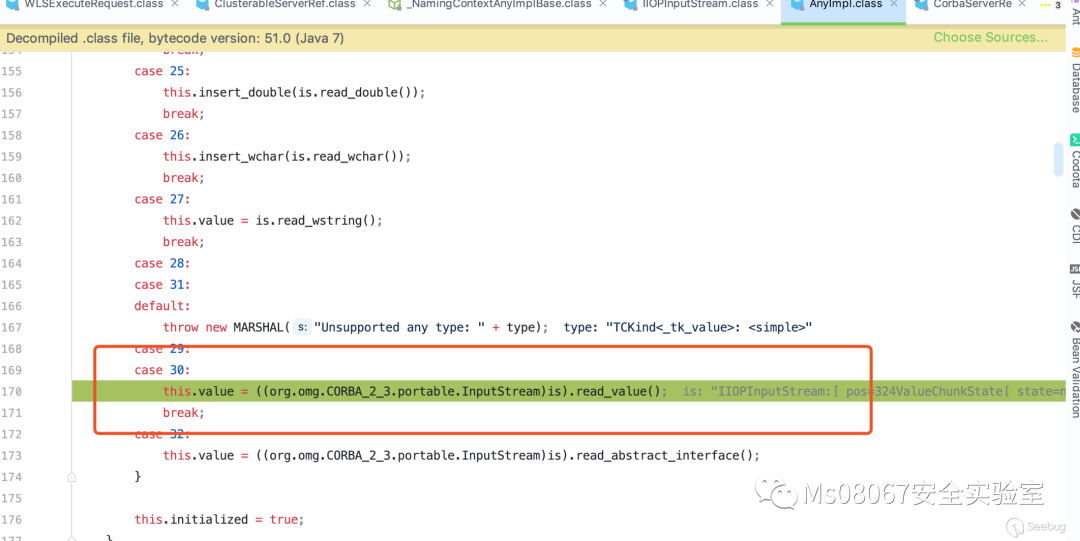Click the break statement on line 160

click(x=184, y=178)
